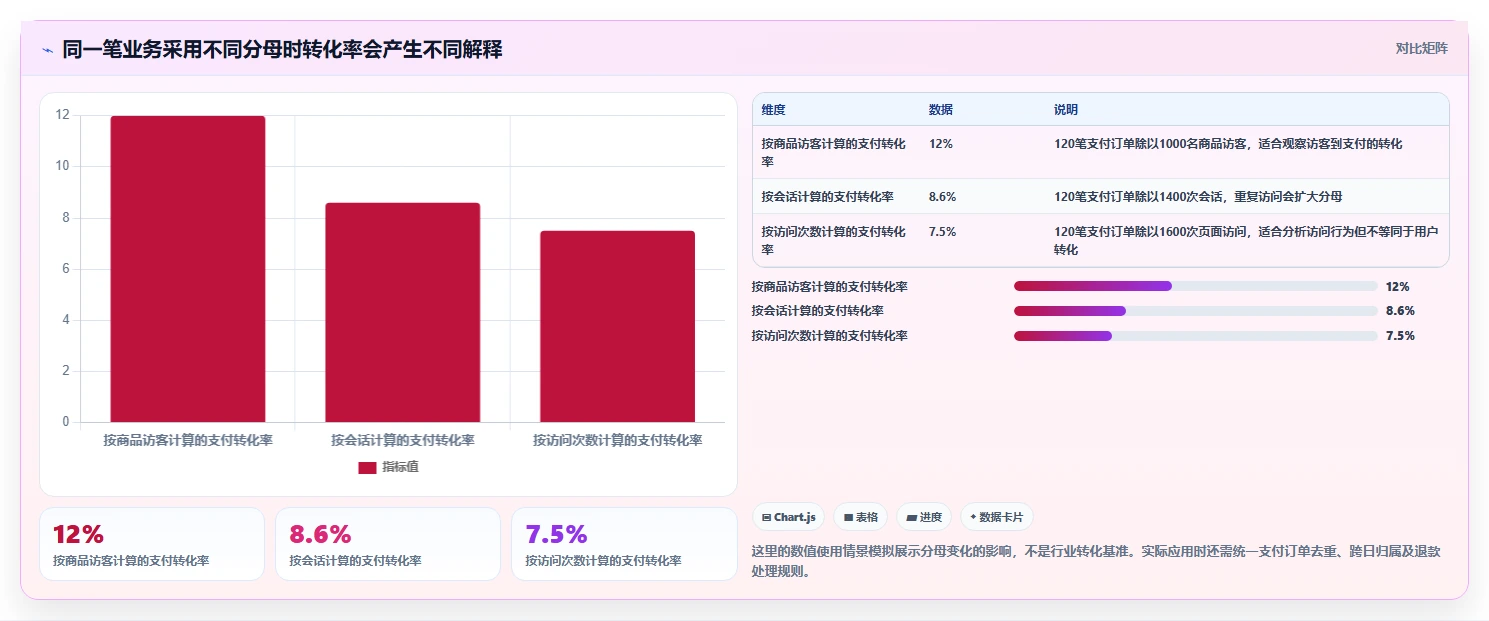Viewport: 1489px width, 621px height.
Task: Click the description mentioning 1000名商品访客
Action: [1228, 144]
